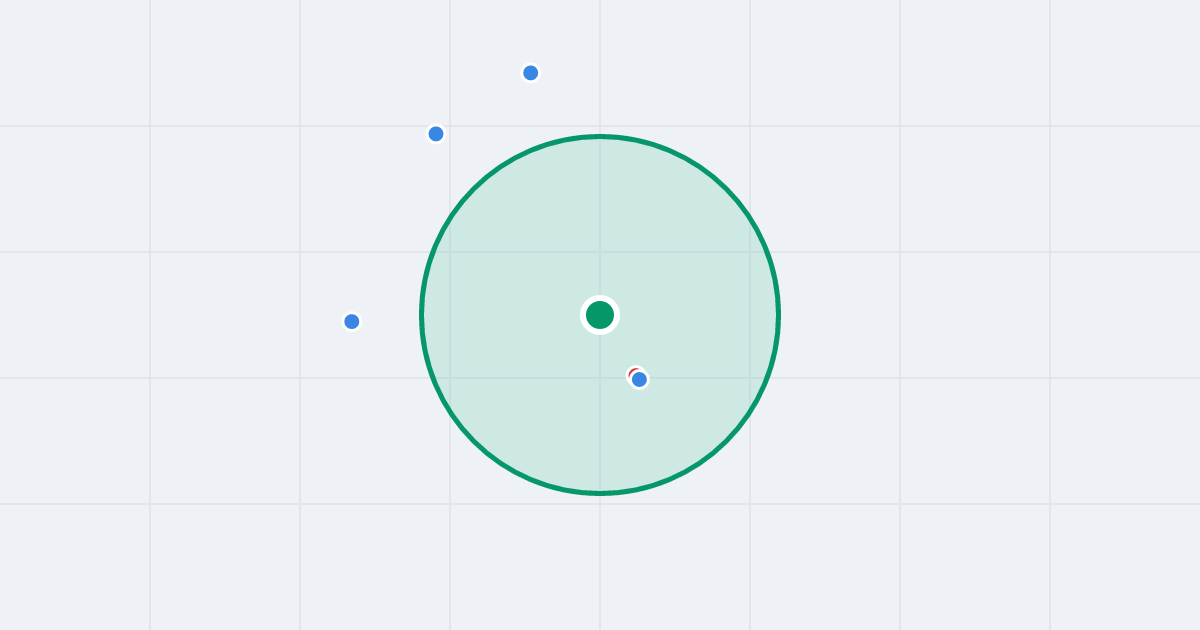Click shaded area between center and left ring edge
Viewport: 1200px width, 630px height.
(x=505, y=315)
